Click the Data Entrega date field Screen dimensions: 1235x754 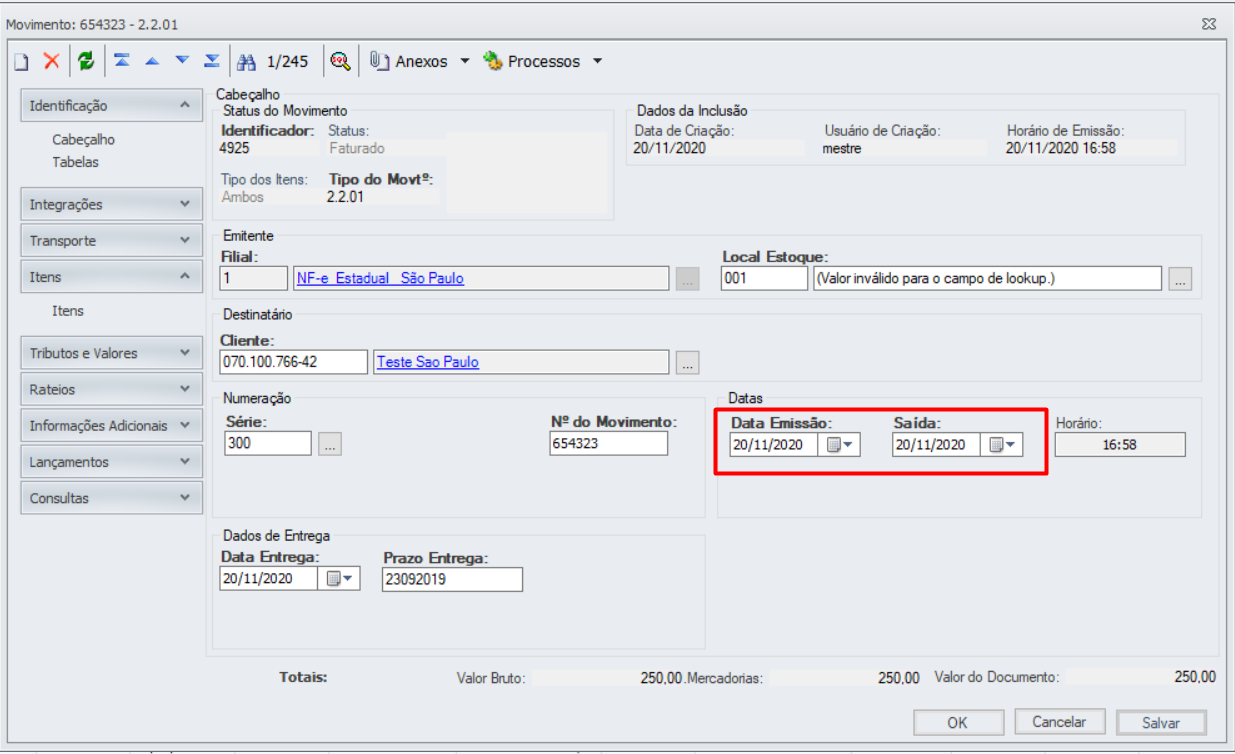click(x=268, y=579)
